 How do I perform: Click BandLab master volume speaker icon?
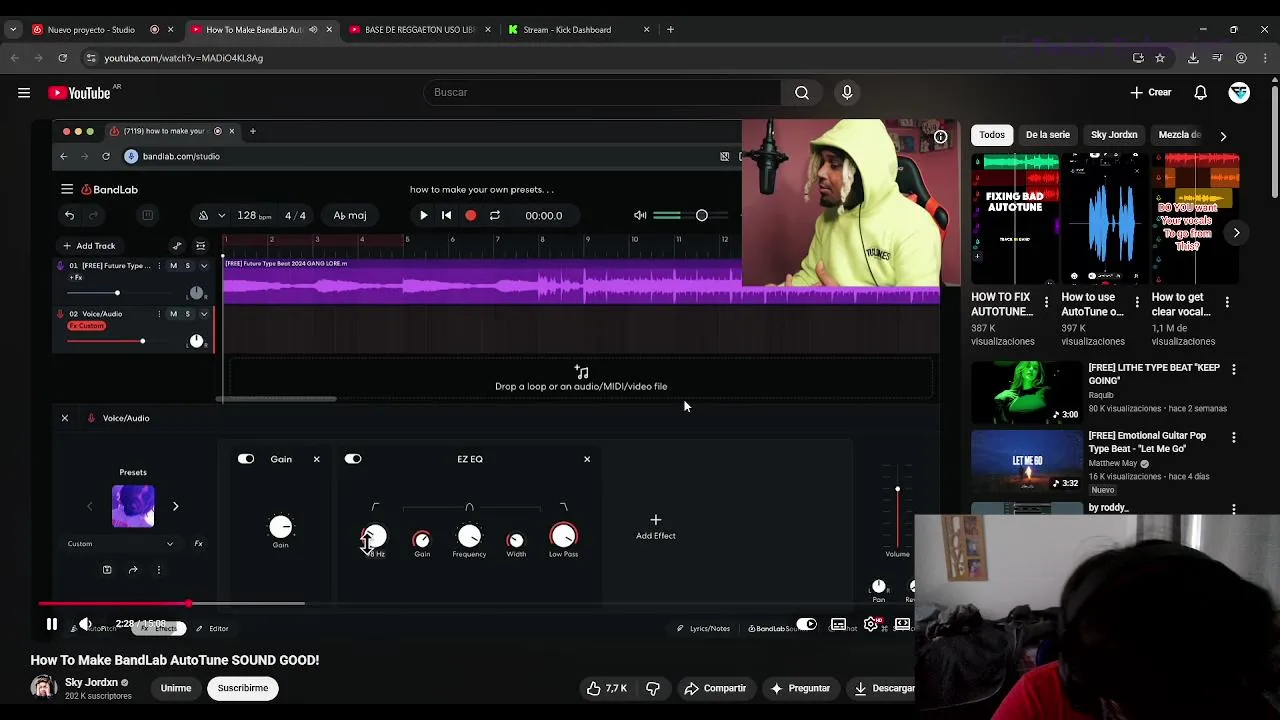click(x=640, y=215)
